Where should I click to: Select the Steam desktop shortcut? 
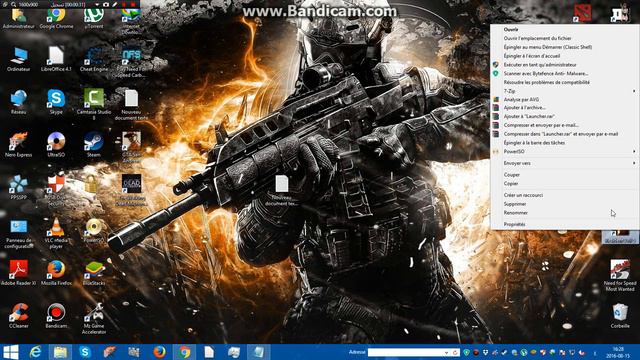click(x=93, y=144)
